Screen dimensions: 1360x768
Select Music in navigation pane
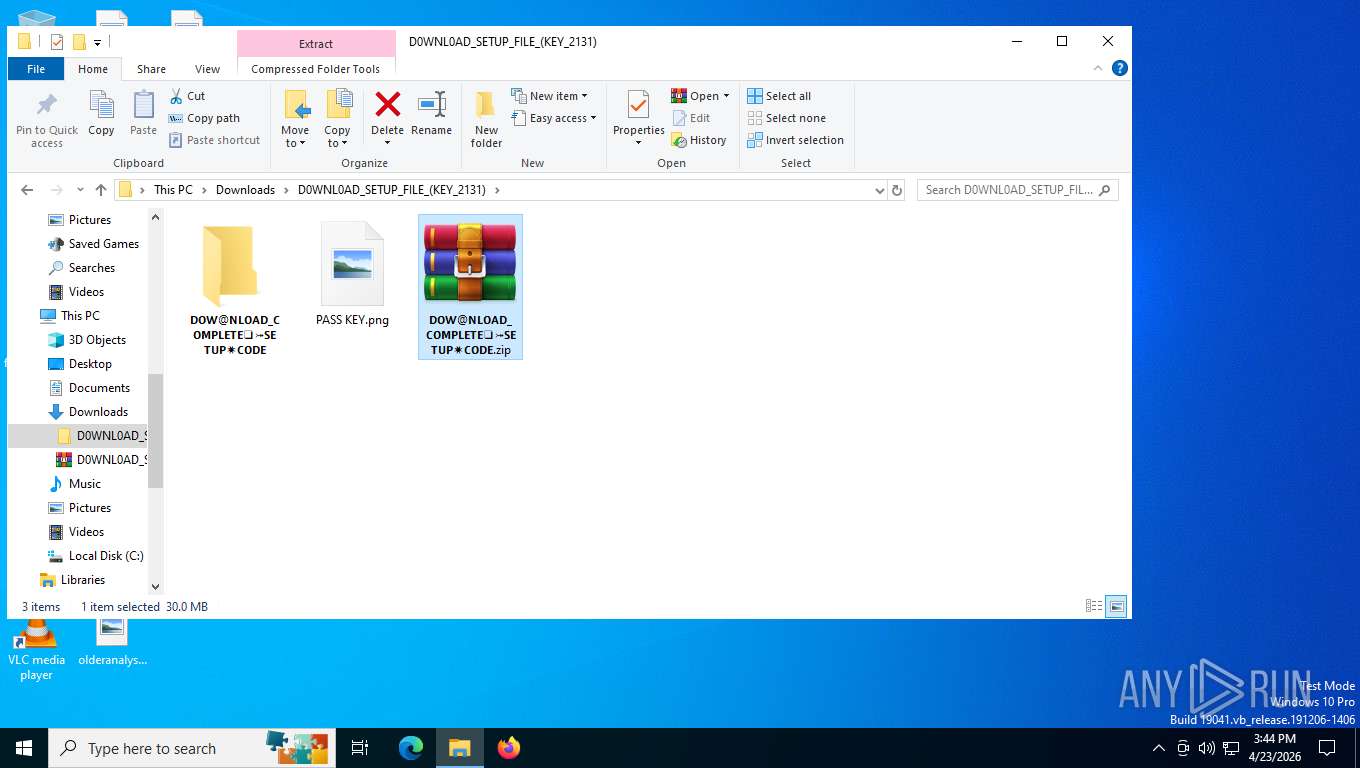[x=75, y=484]
